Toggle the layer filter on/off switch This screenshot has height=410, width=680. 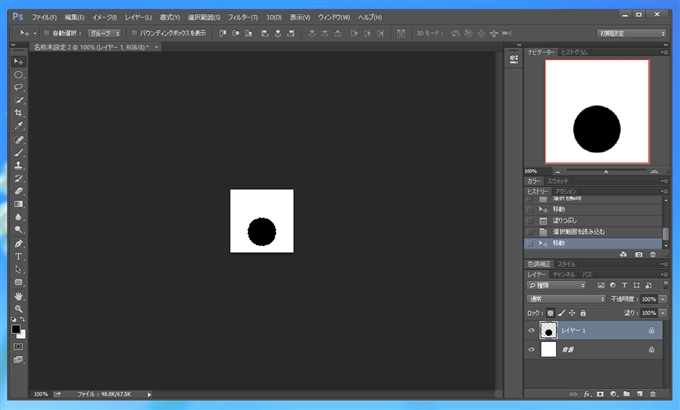pyautogui.click(x=665, y=285)
